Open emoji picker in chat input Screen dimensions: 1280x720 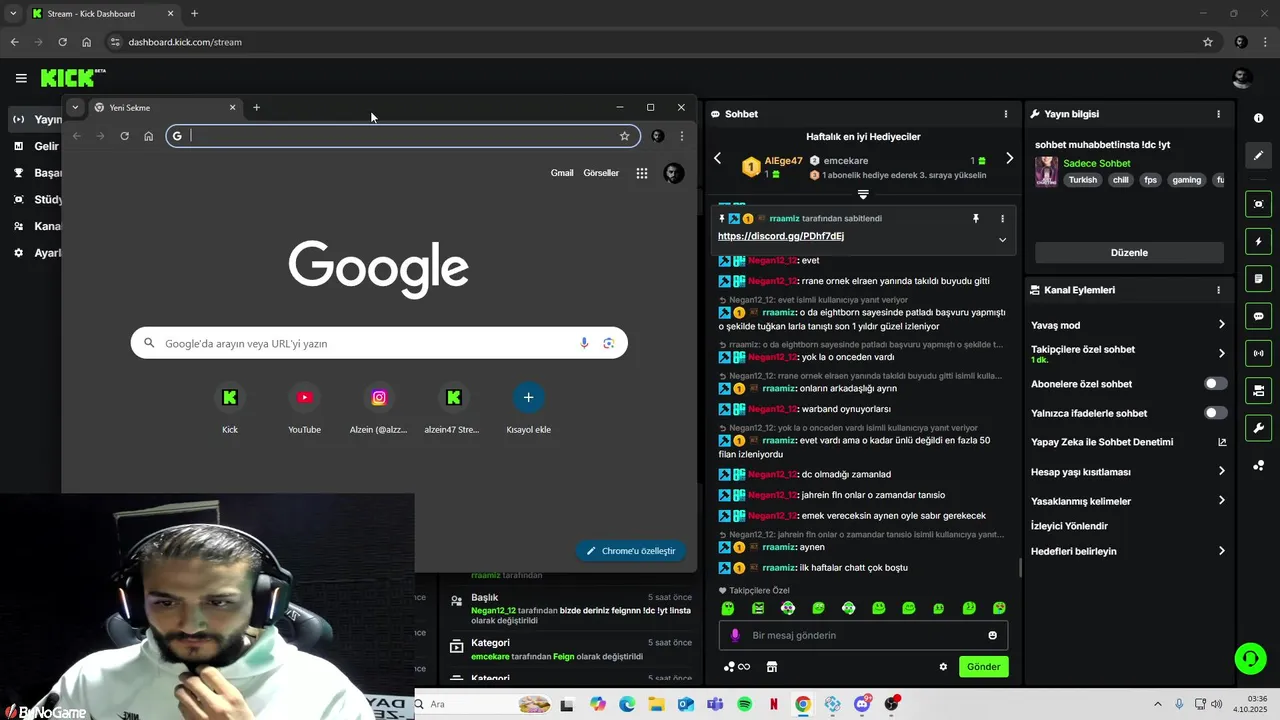[x=992, y=635]
